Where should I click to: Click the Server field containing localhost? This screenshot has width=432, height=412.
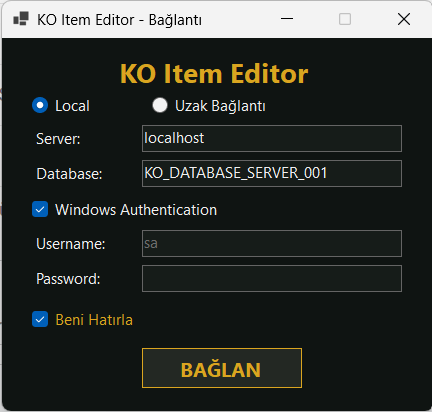click(x=272, y=138)
